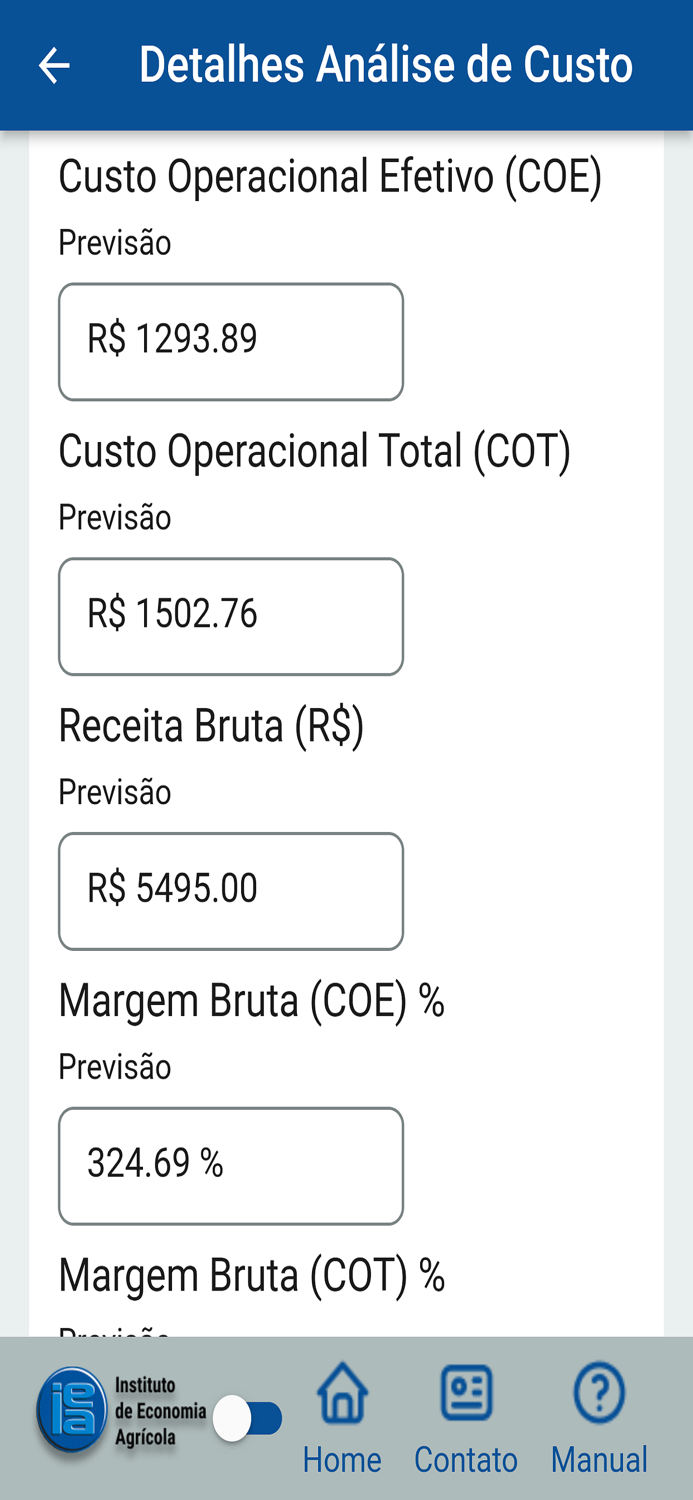Select the COT Previsão field showing R$ 1502.76

[231, 616]
